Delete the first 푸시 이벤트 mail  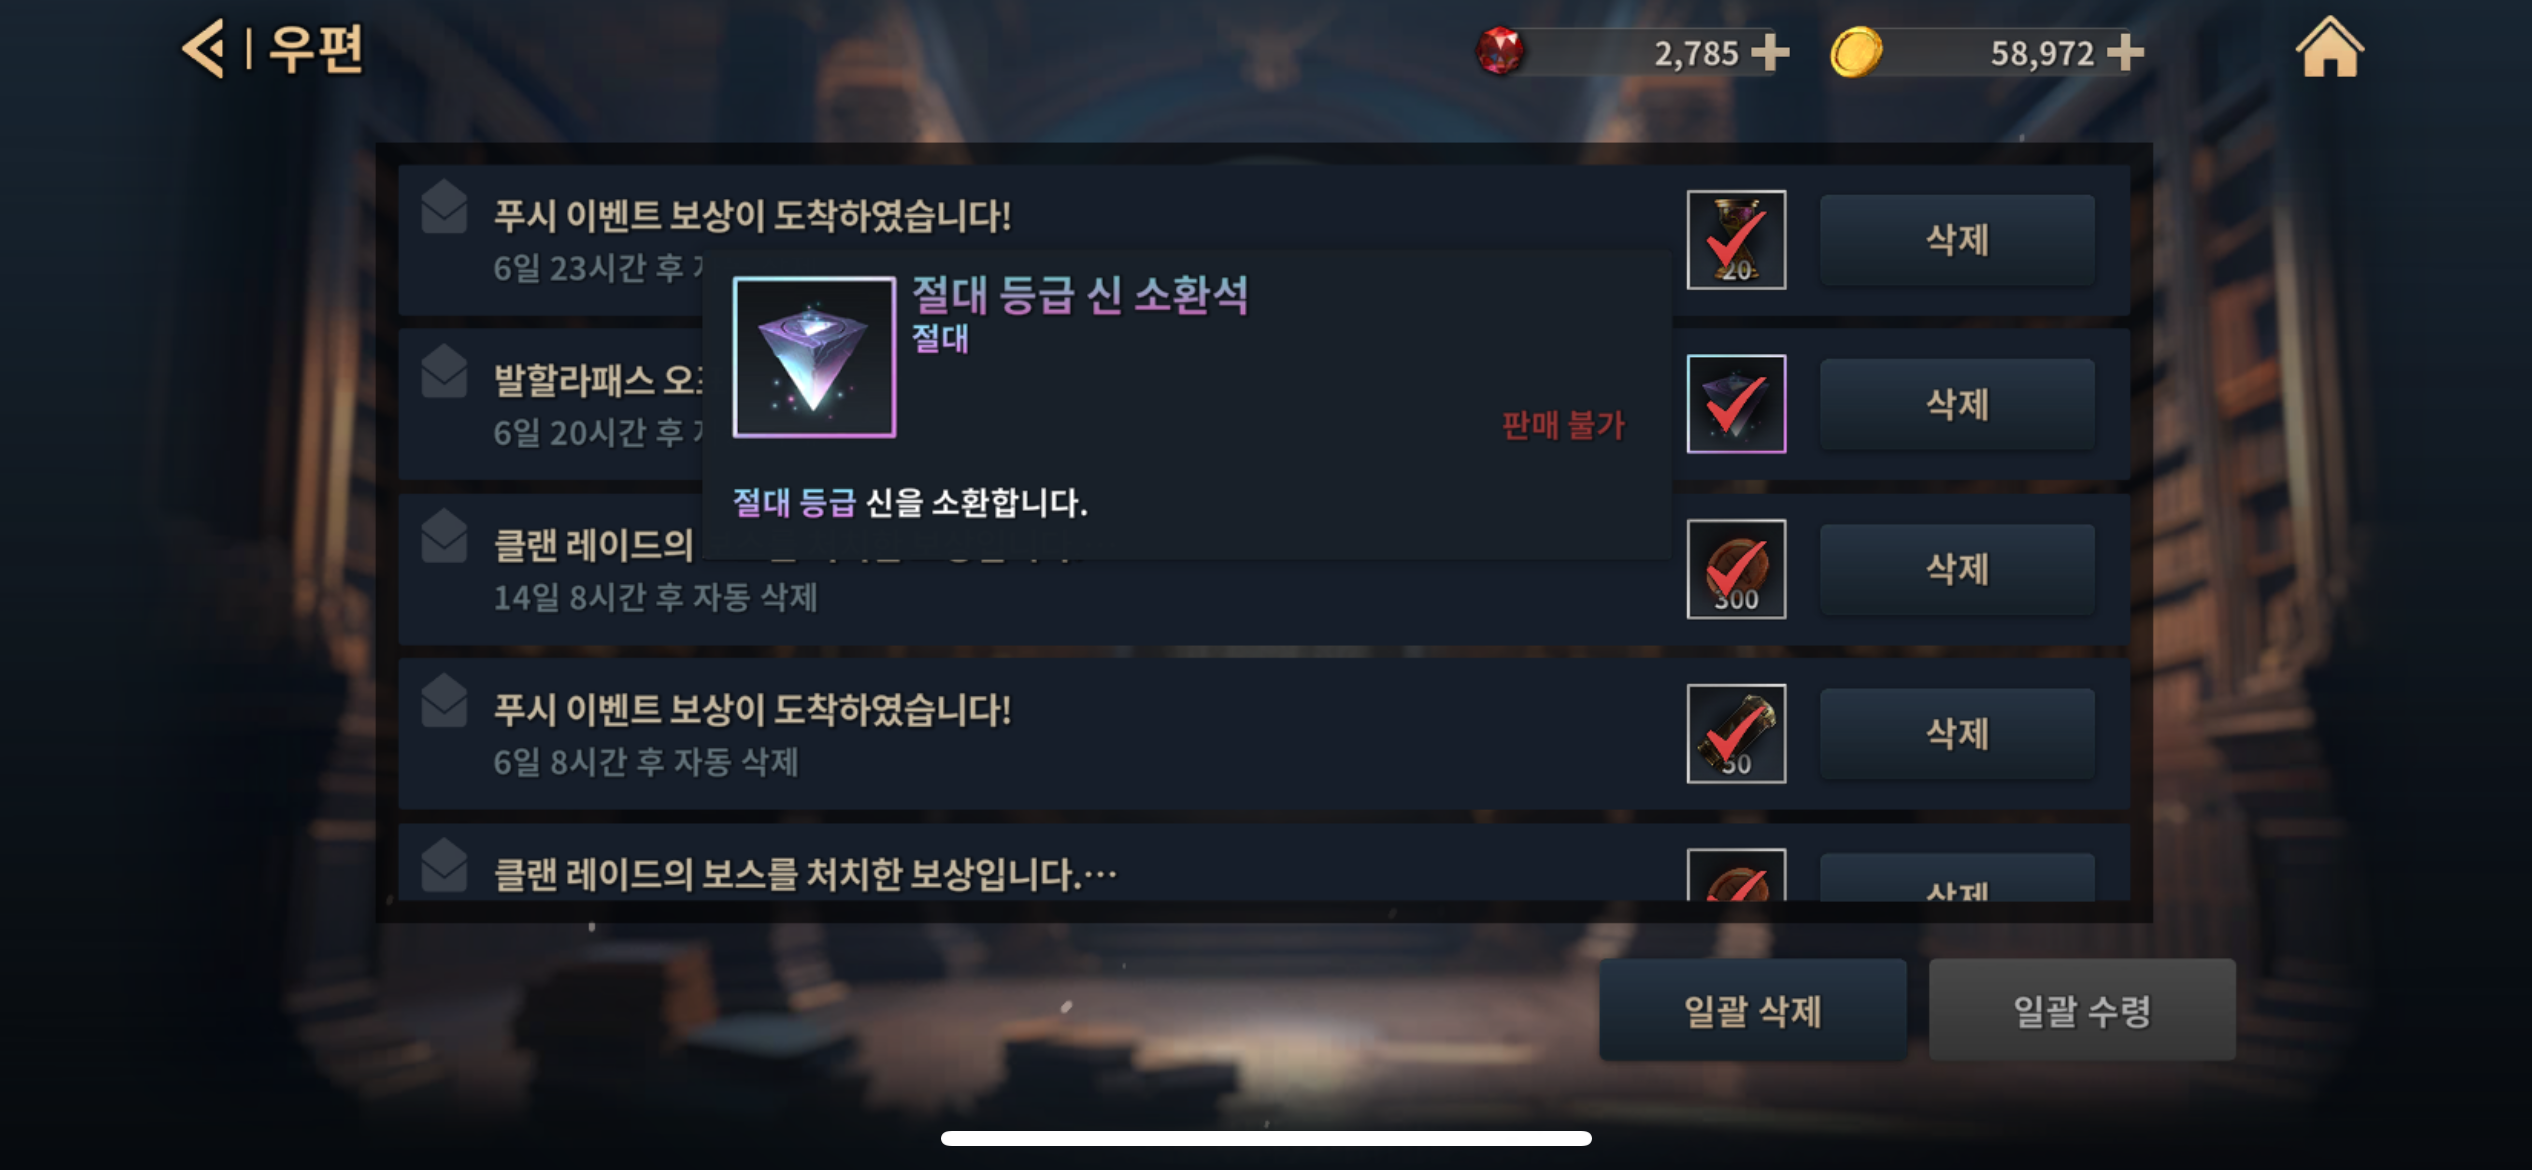1957,240
